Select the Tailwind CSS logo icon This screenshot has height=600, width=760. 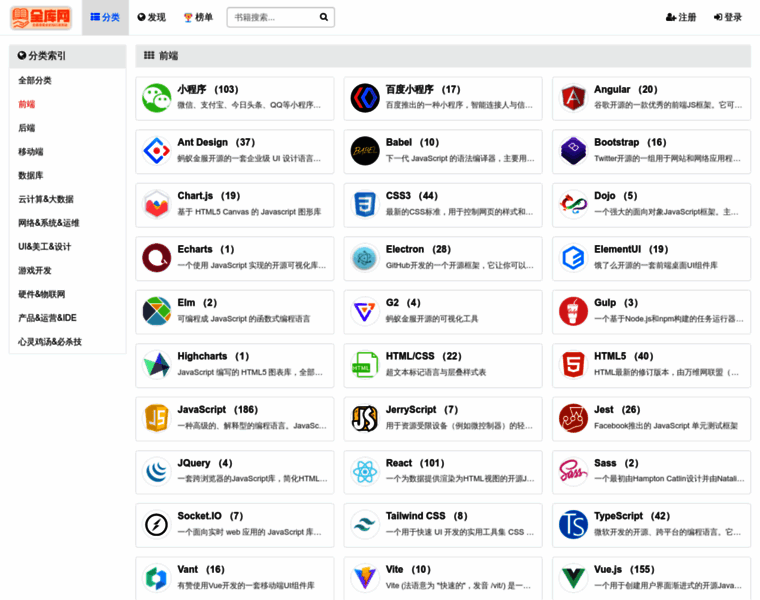(x=365, y=524)
